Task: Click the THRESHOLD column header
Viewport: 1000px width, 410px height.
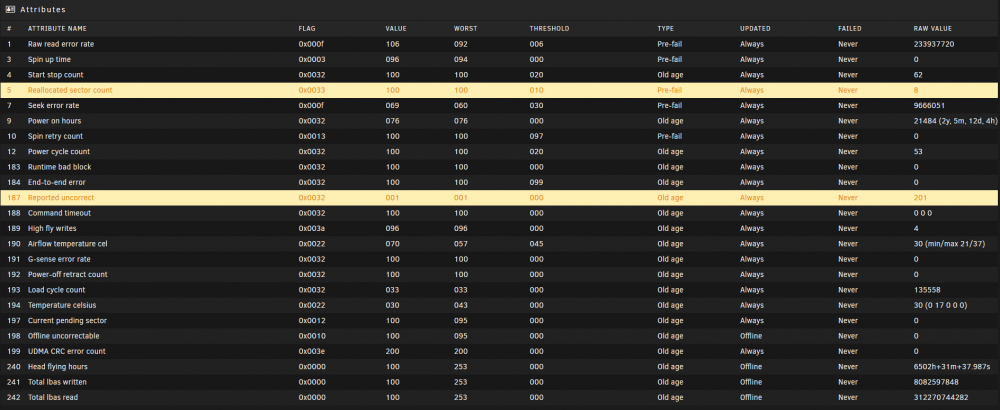Action: click(x=549, y=29)
